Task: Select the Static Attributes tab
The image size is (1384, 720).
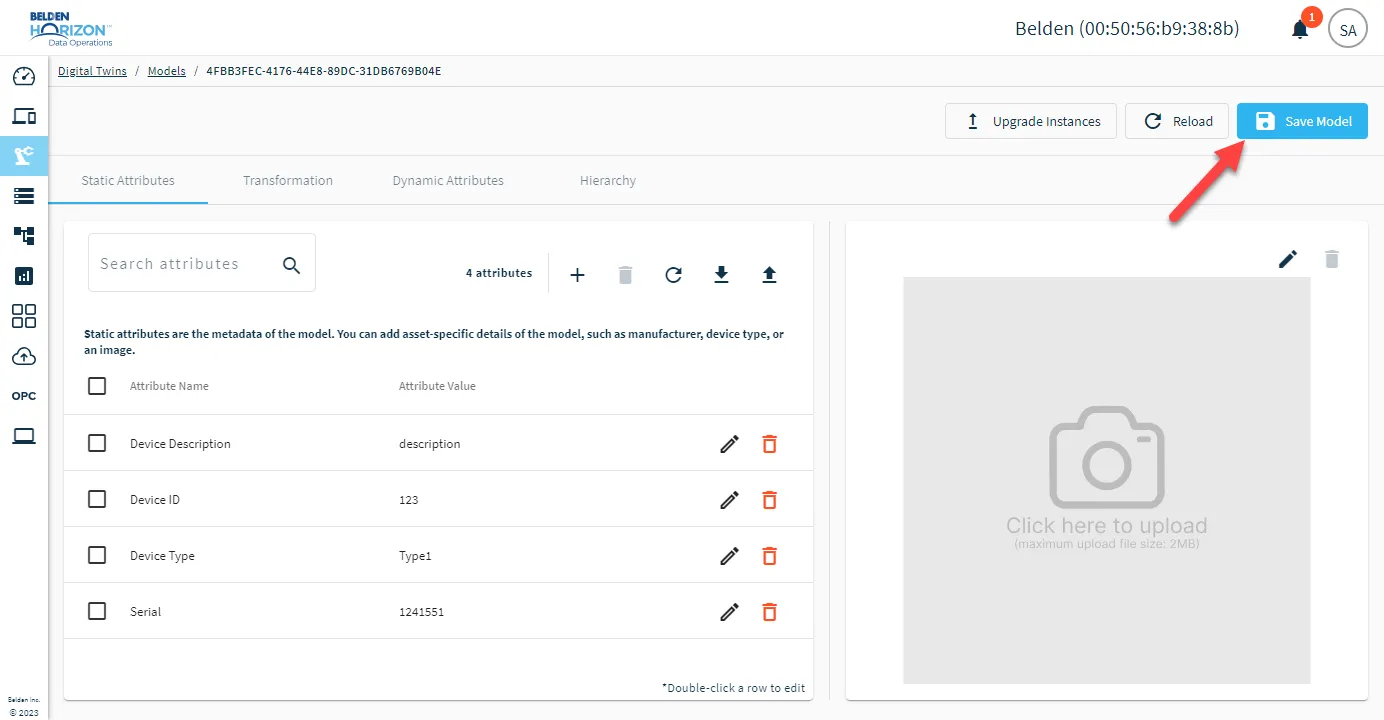Action: click(x=128, y=181)
